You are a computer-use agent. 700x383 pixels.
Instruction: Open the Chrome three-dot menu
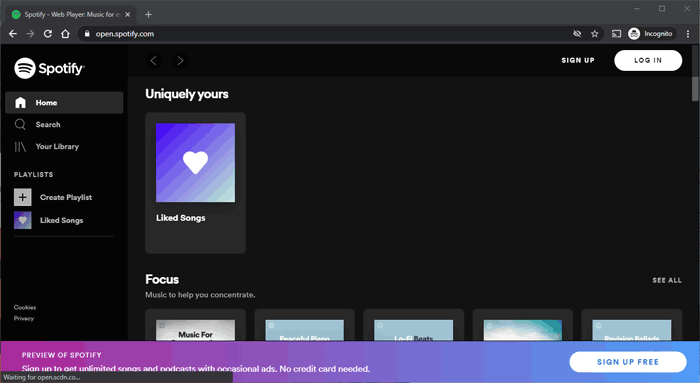pos(688,34)
